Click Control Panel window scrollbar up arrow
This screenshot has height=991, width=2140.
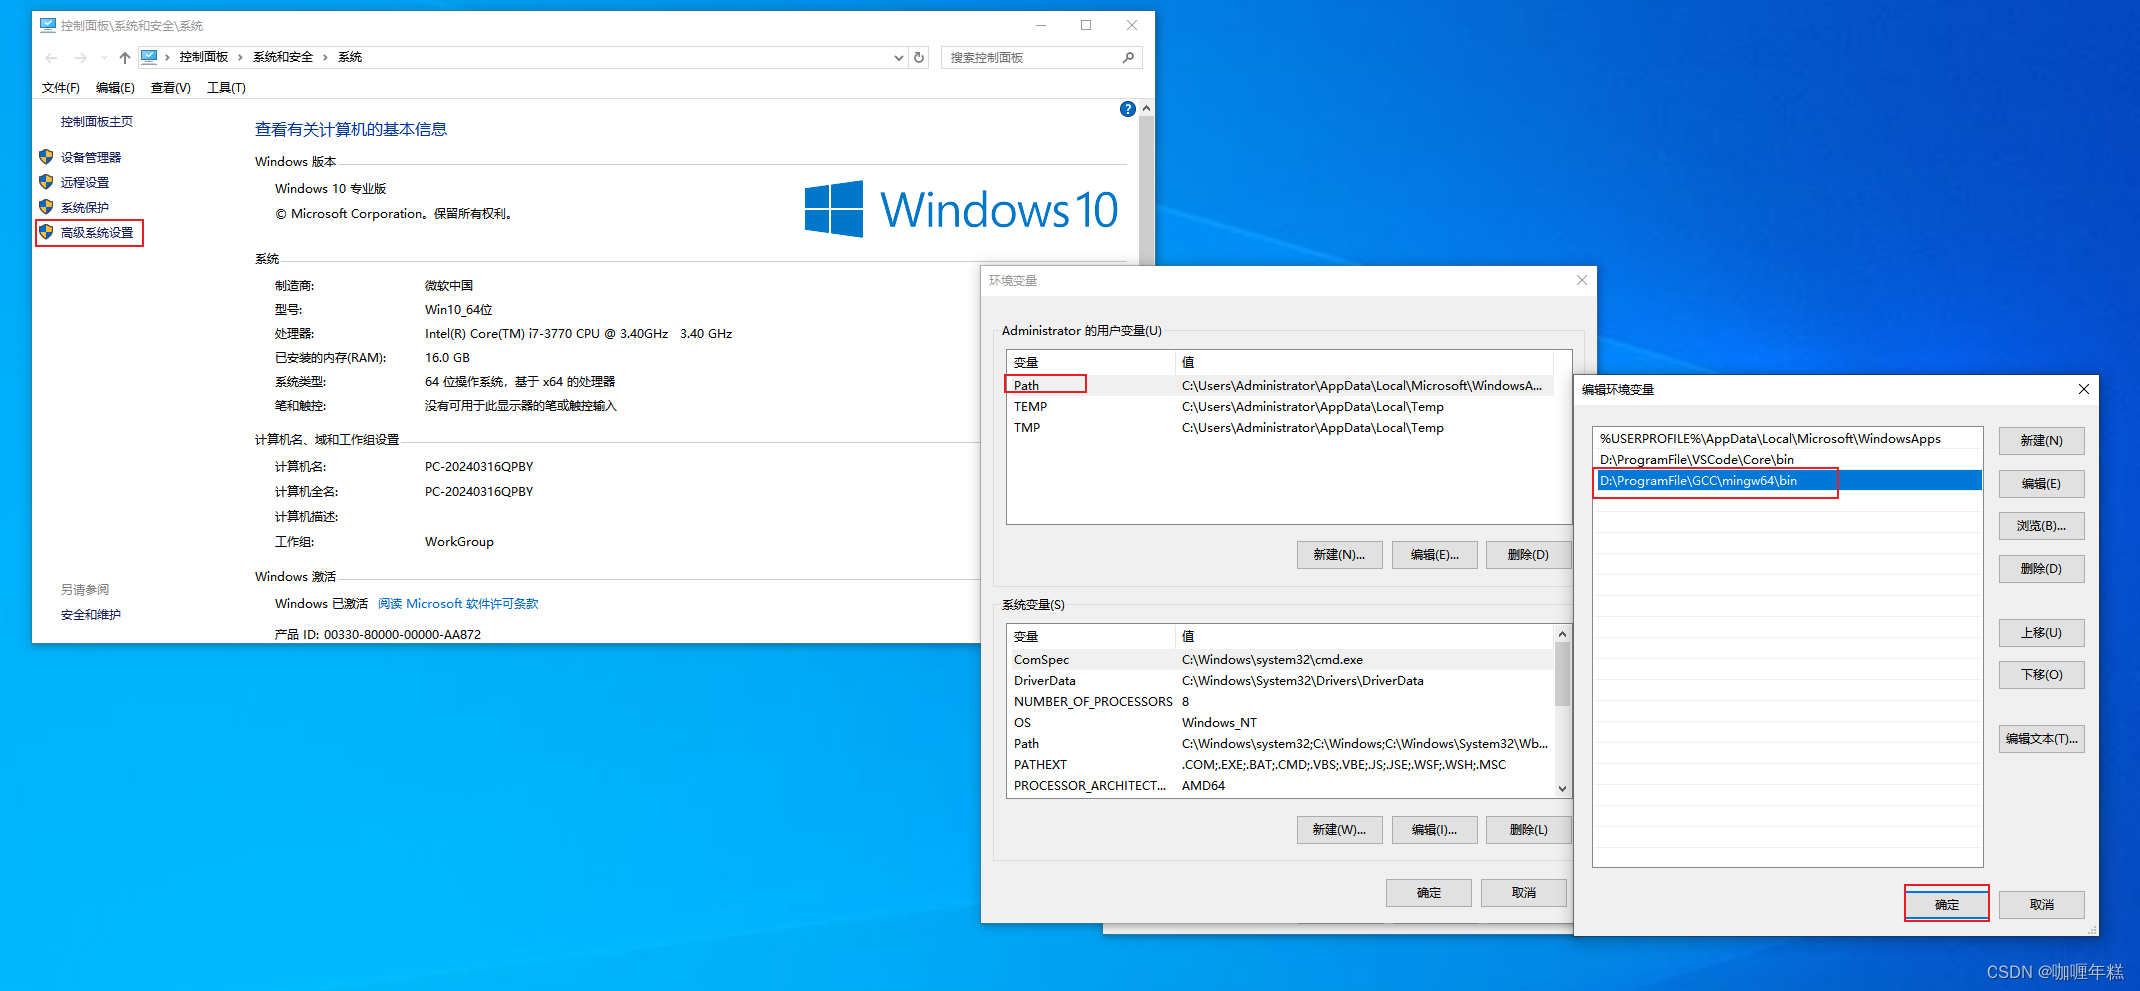(x=1147, y=108)
